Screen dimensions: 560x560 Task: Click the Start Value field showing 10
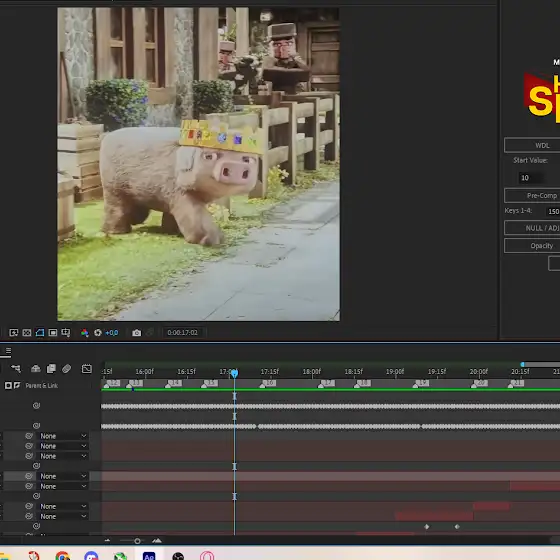531,178
